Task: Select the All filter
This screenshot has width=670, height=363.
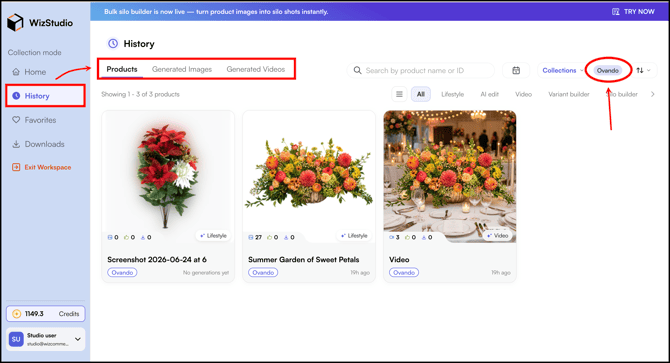Action: pos(421,94)
